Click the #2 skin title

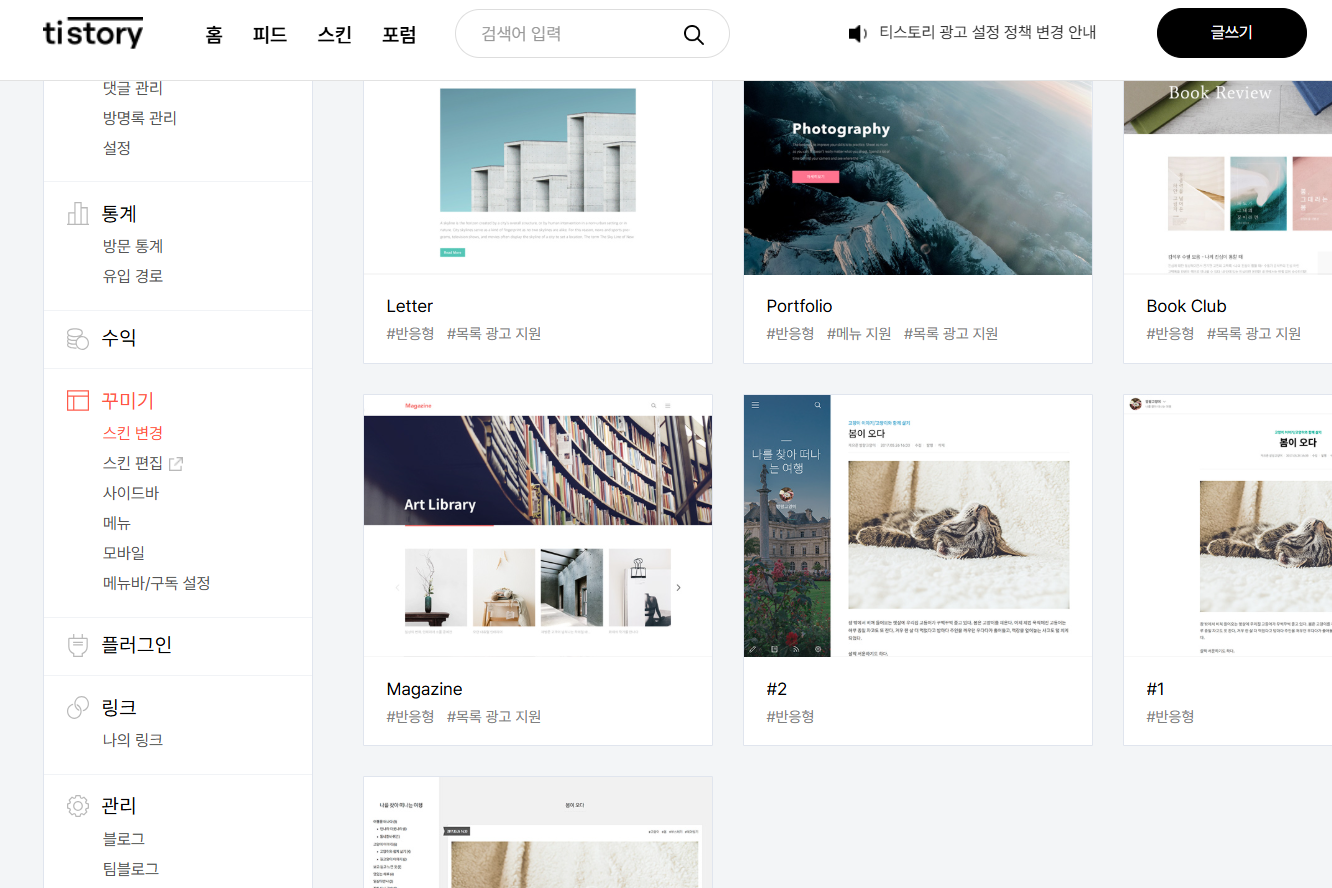coord(777,689)
